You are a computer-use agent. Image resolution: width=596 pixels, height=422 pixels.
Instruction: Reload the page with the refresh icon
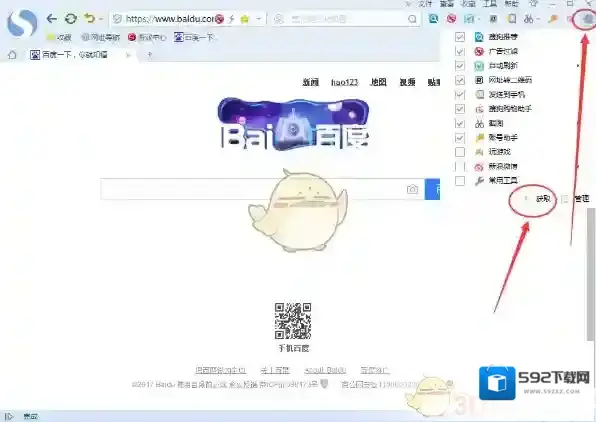pyautogui.click(x=71, y=18)
